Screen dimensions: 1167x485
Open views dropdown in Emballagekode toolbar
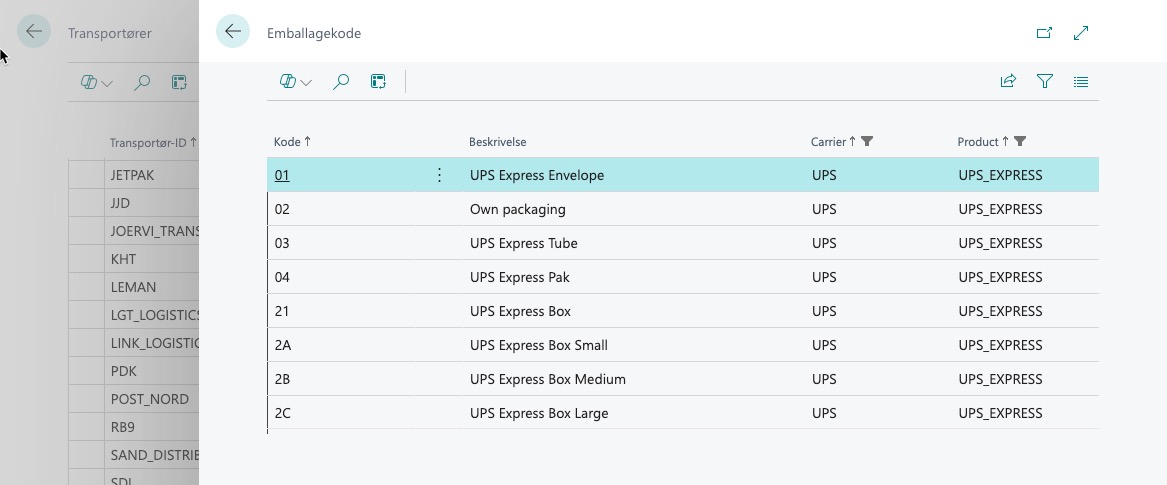tap(296, 82)
